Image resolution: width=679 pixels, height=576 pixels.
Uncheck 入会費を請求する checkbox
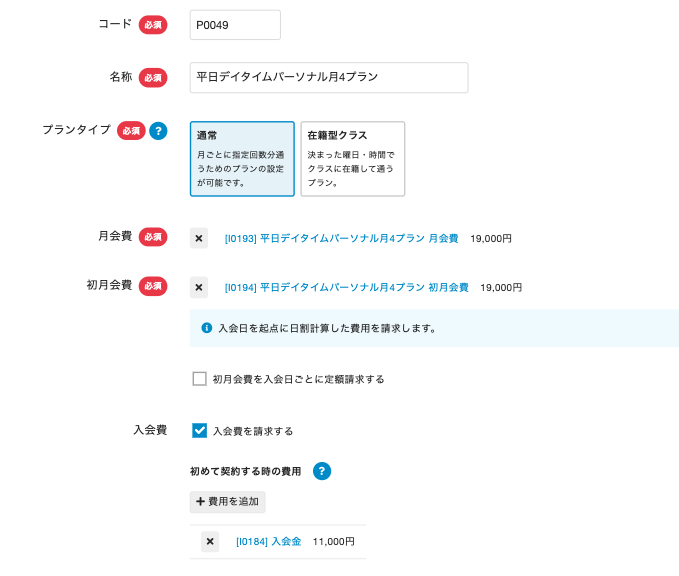click(200, 431)
